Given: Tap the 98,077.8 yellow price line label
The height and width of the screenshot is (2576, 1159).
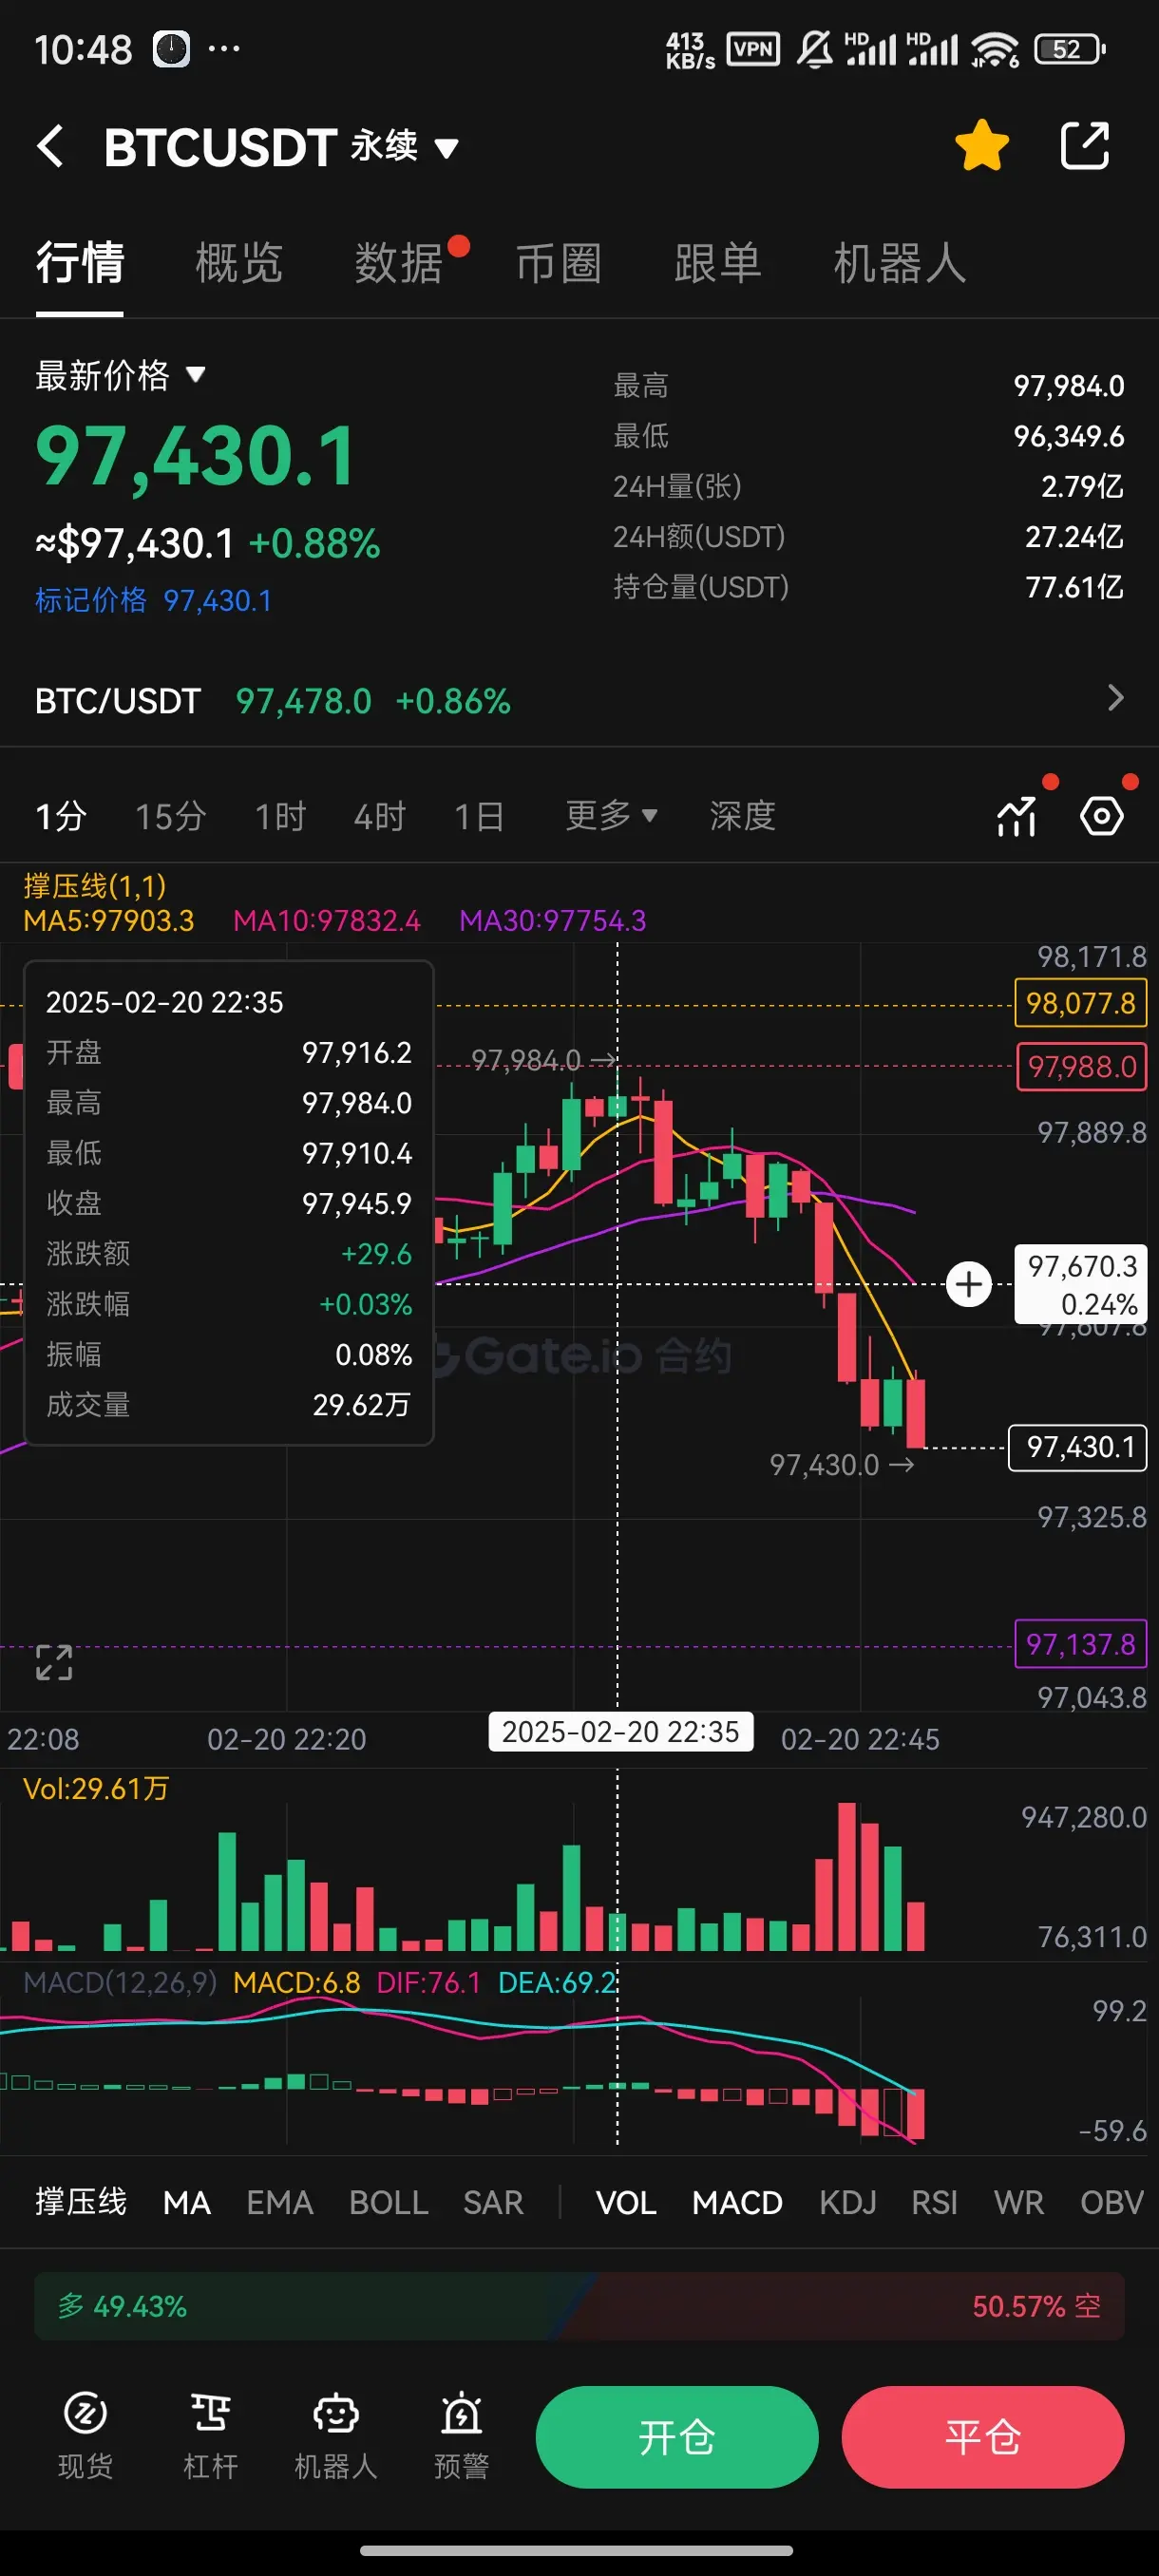Looking at the screenshot, I should pyautogui.click(x=1081, y=1003).
